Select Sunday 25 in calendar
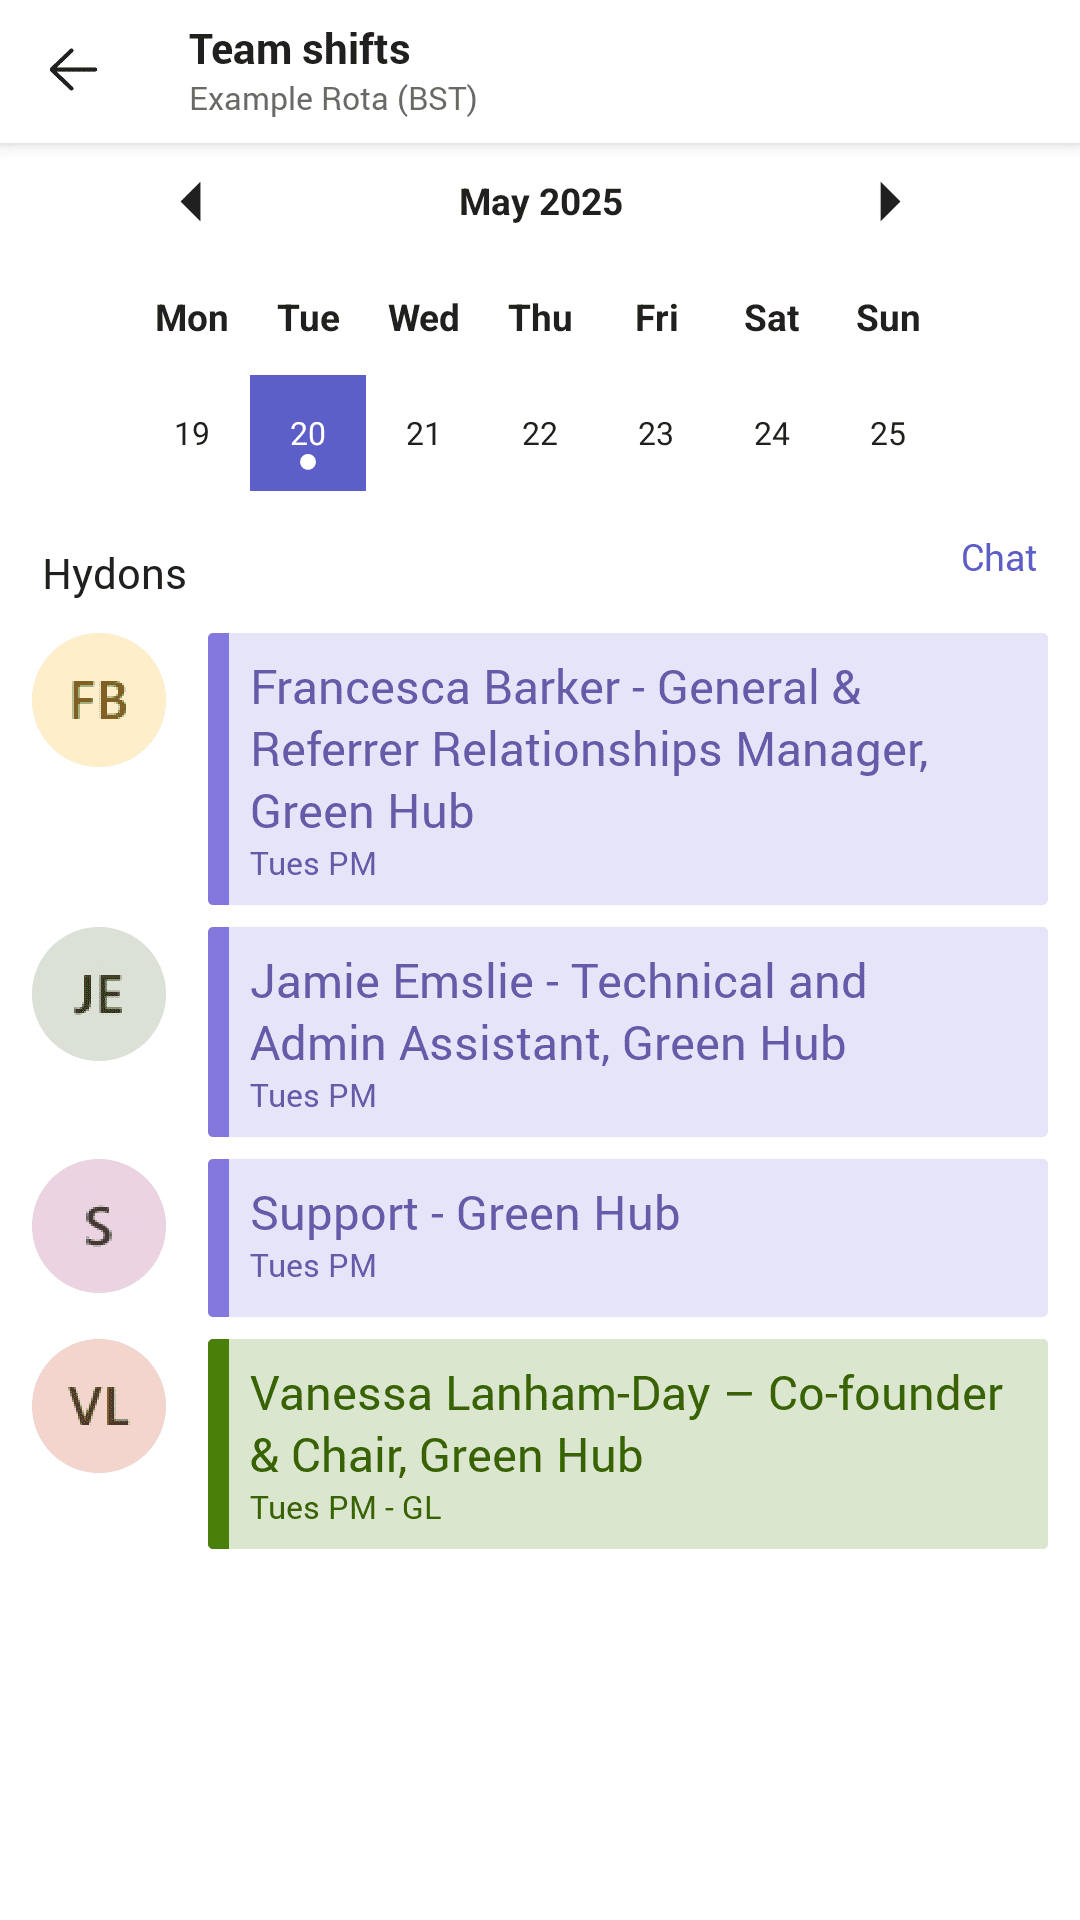This screenshot has height=1920, width=1080. 888,433
